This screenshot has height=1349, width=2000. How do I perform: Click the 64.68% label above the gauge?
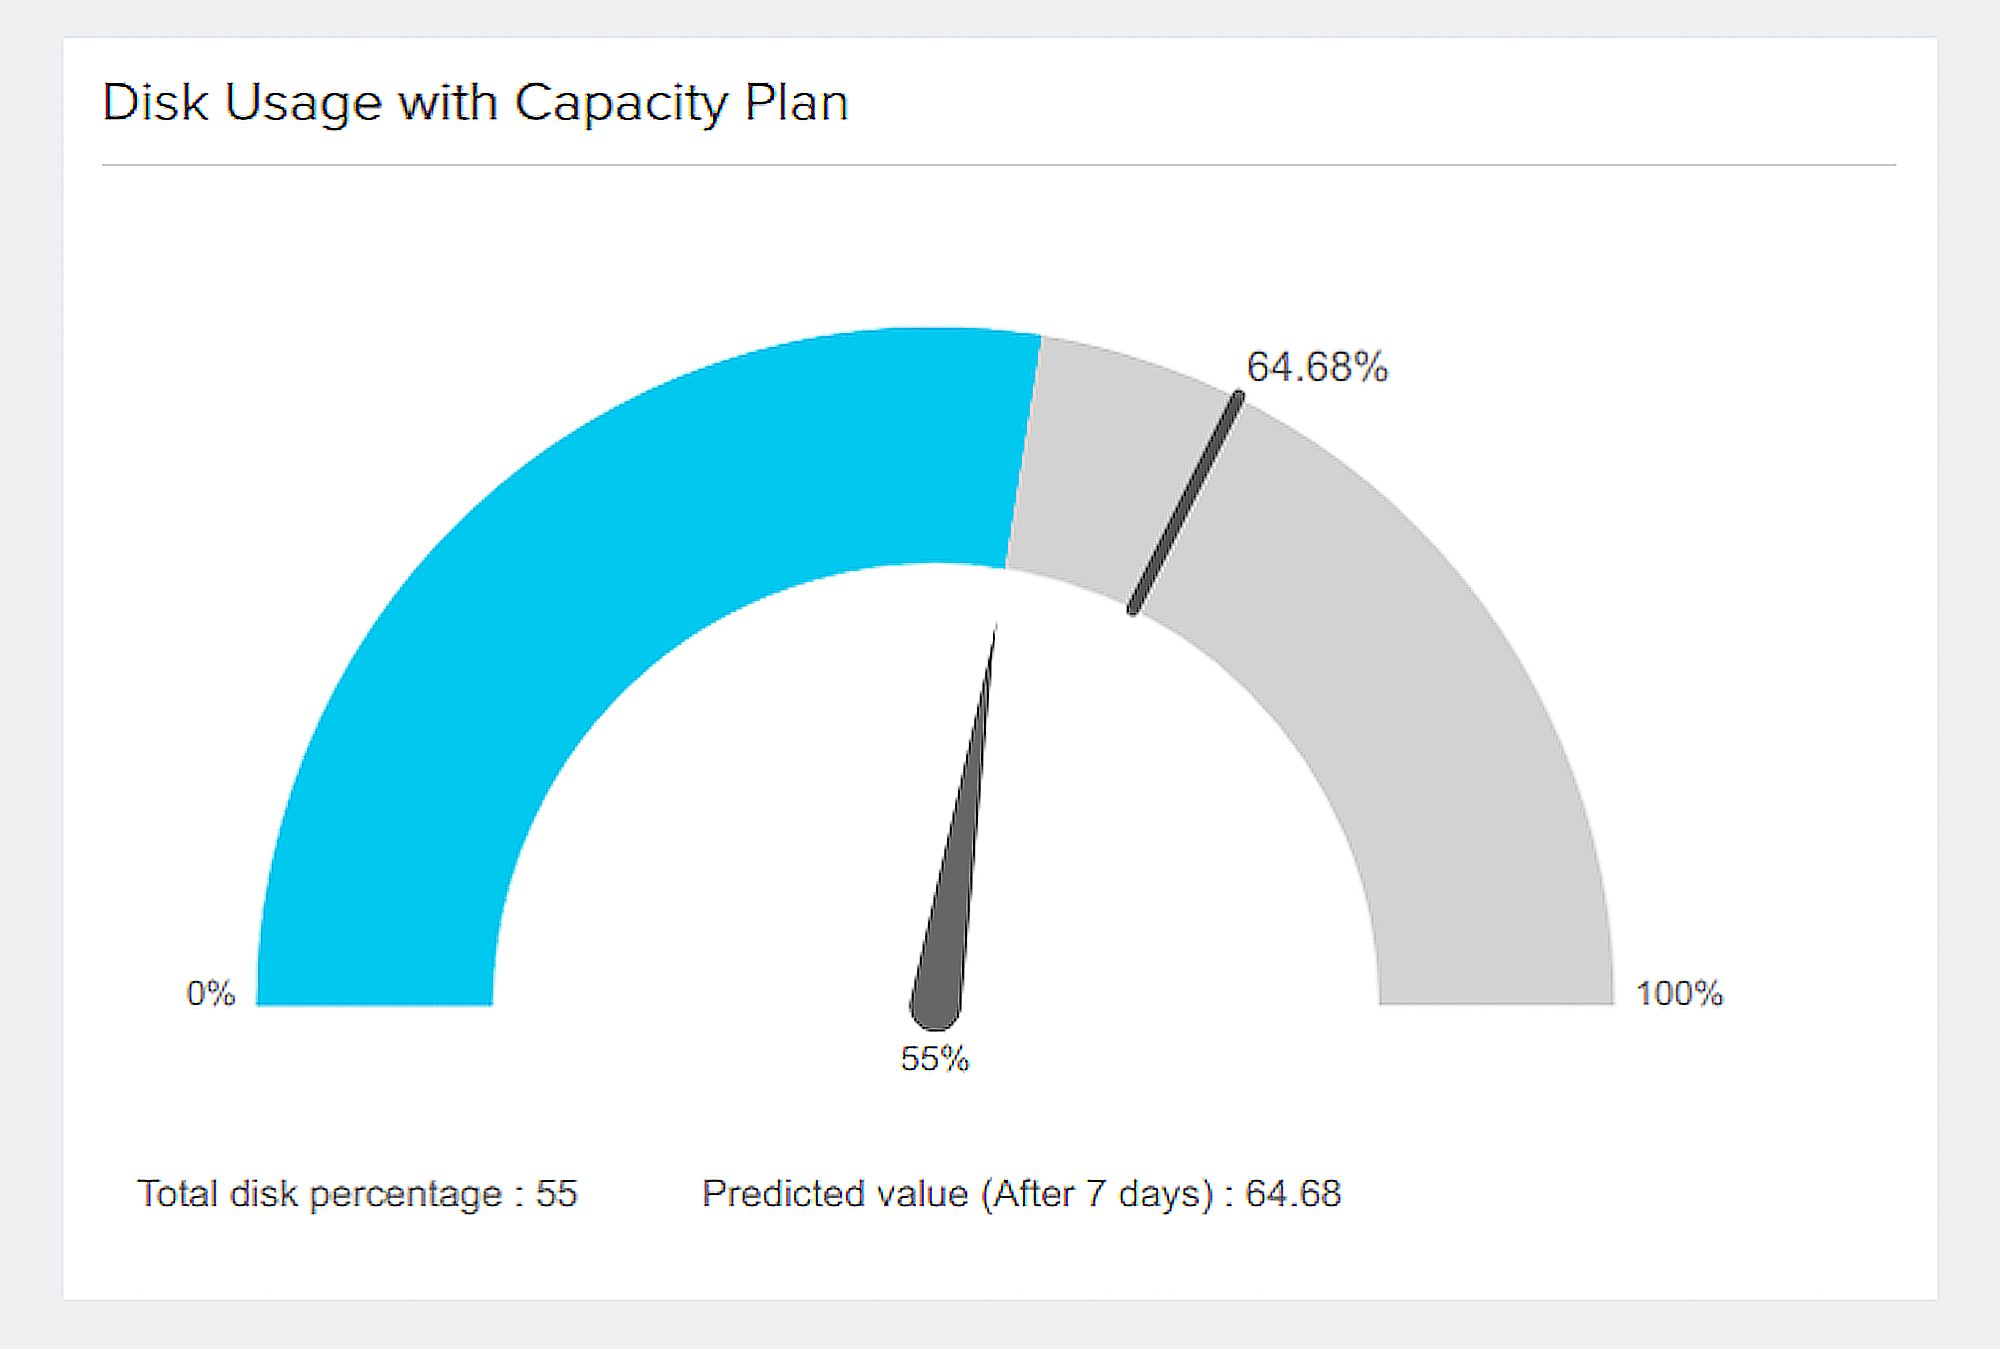tap(1317, 367)
